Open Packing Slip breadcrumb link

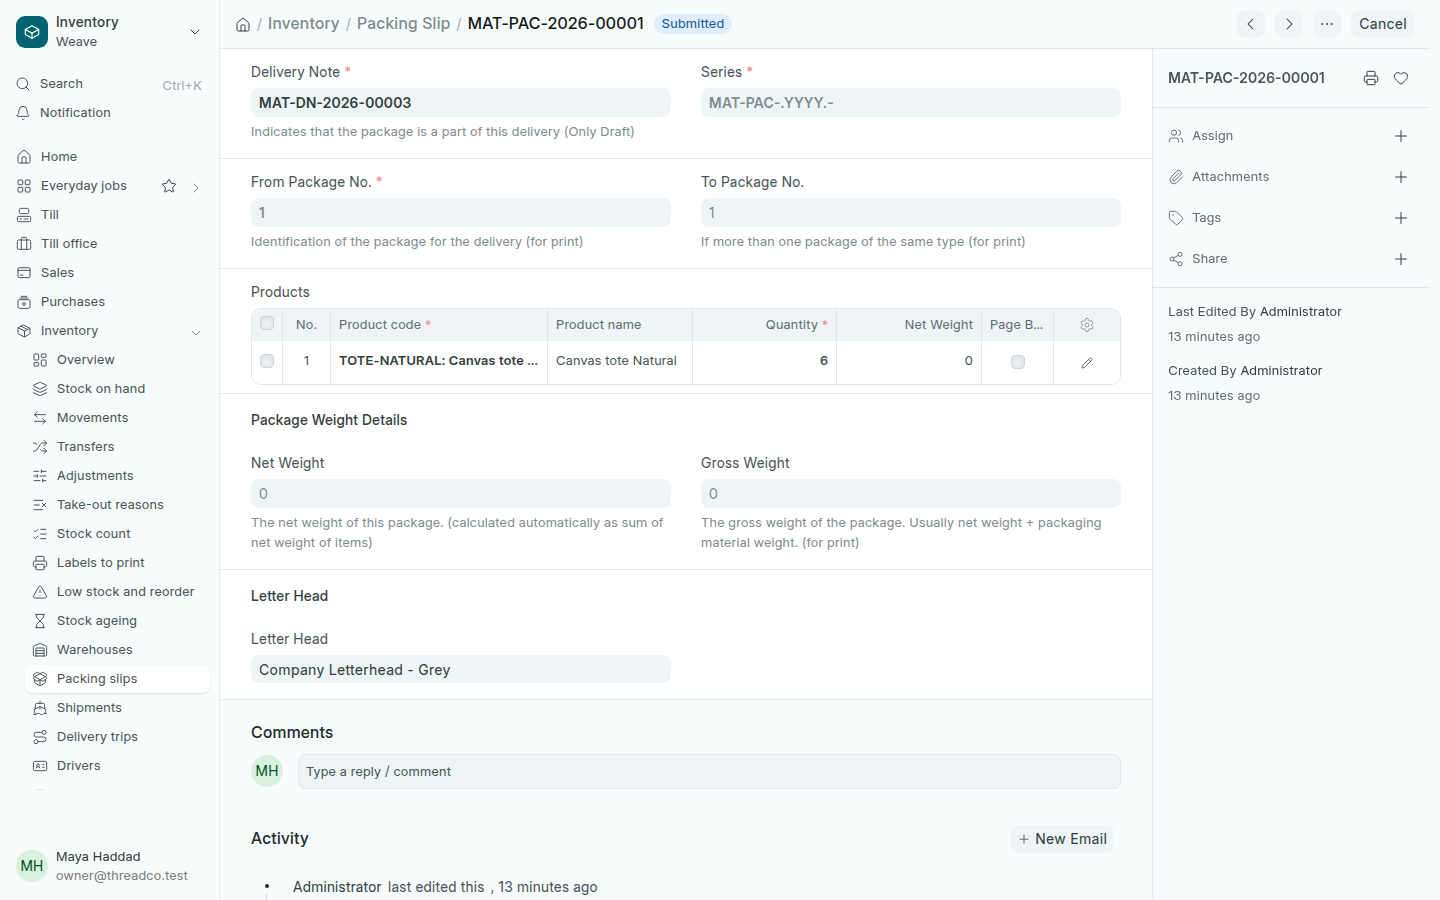[403, 24]
